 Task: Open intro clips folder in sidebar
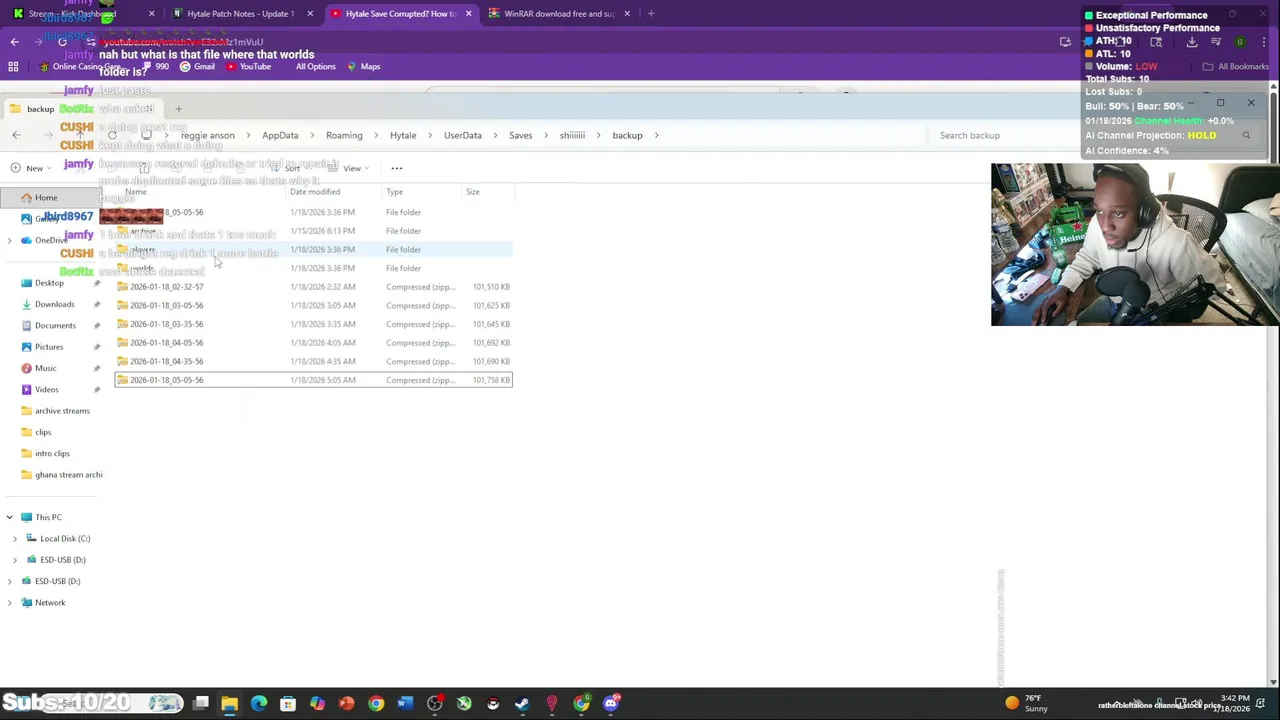[x=52, y=454]
